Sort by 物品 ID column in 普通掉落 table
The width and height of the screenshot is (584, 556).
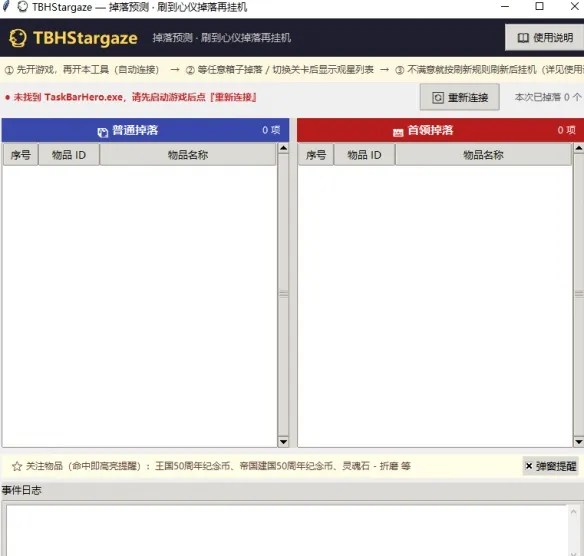(x=69, y=155)
